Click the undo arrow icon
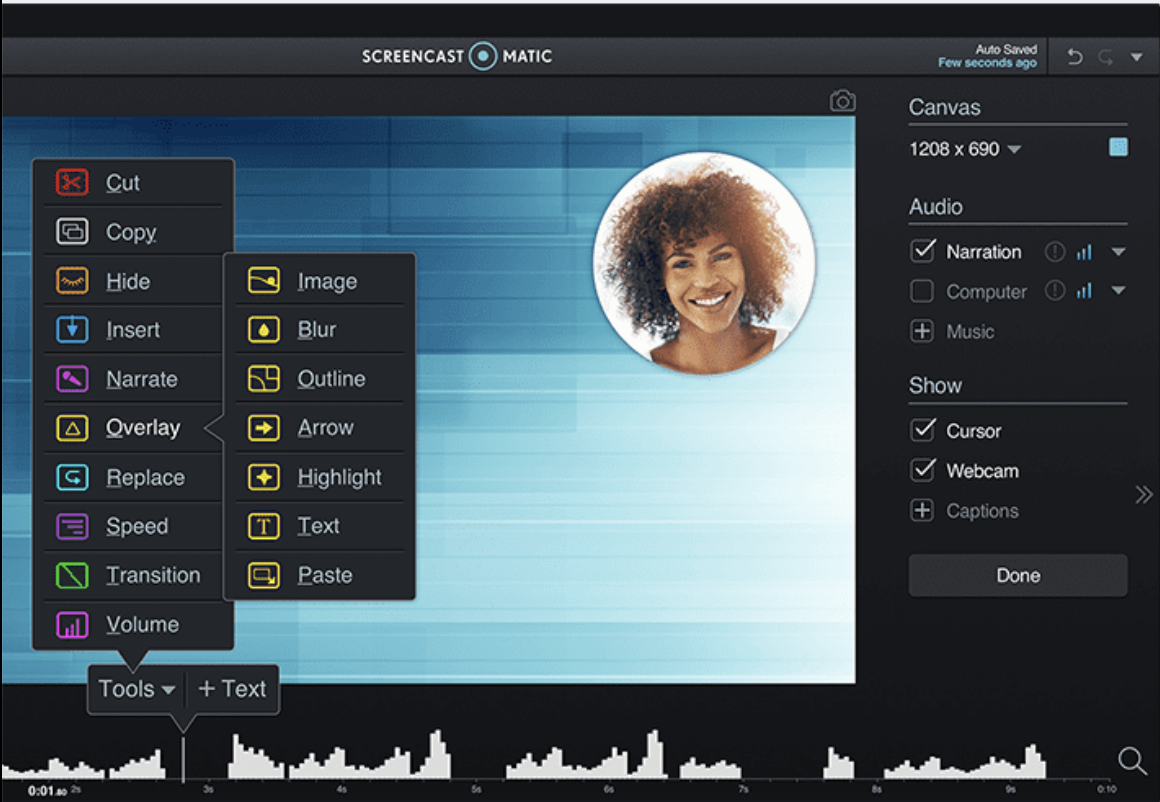The height and width of the screenshot is (802, 1160). click(x=1074, y=56)
